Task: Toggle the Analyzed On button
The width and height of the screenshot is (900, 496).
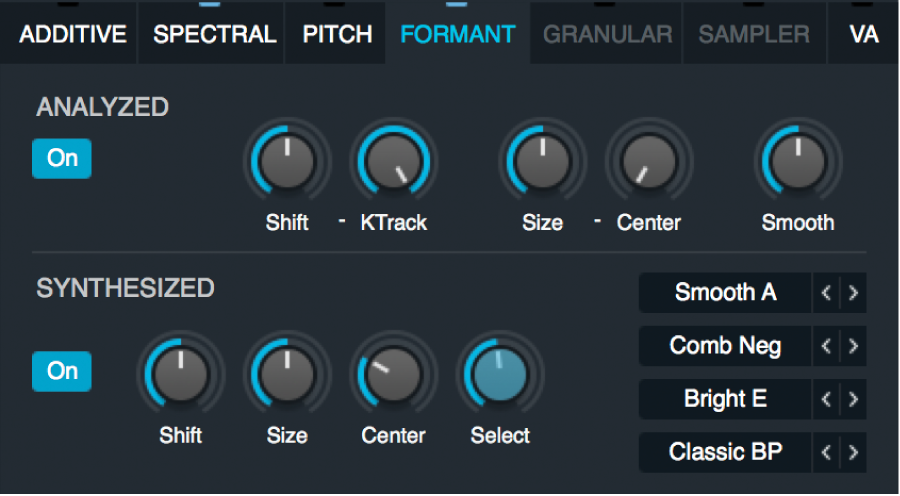Action: click(62, 159)
